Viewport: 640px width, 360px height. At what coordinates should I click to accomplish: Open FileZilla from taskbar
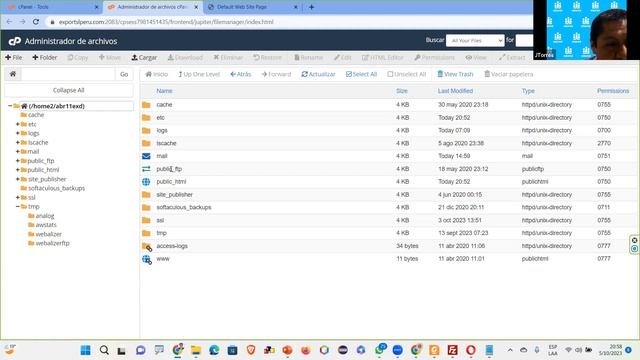452,350
